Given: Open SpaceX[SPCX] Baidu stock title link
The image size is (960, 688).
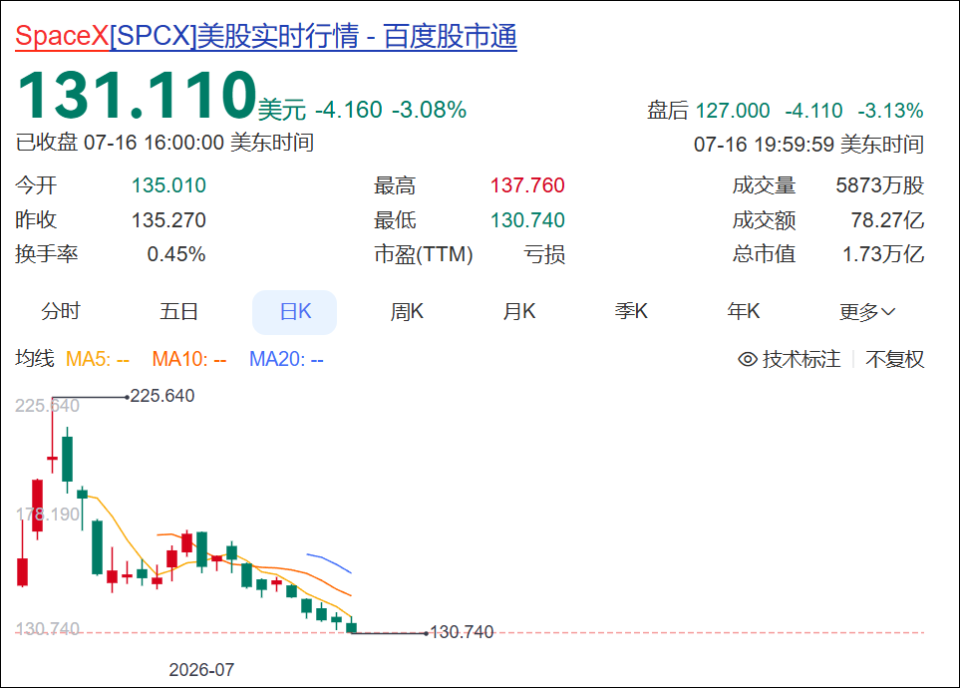Looking at the screenshot, I should click(266, 36).
